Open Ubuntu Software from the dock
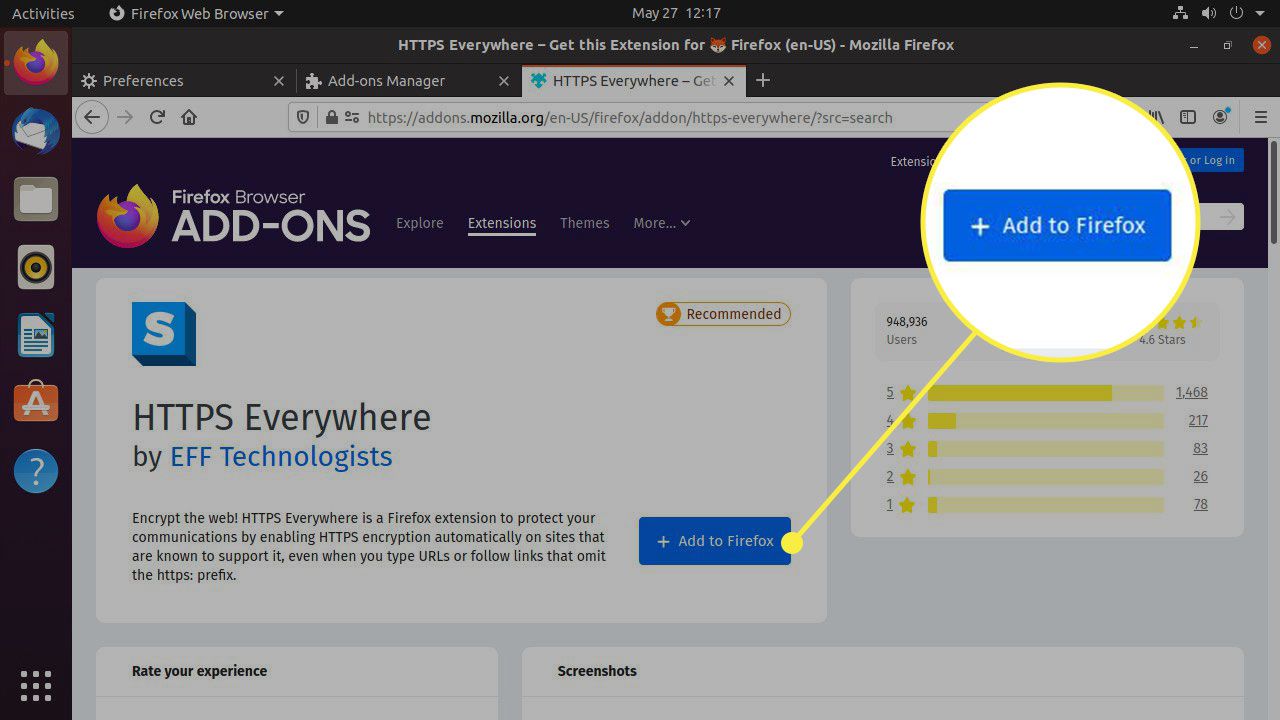Image resolution: width=1280 pixels, height=720 pixels. pos(36,402)
